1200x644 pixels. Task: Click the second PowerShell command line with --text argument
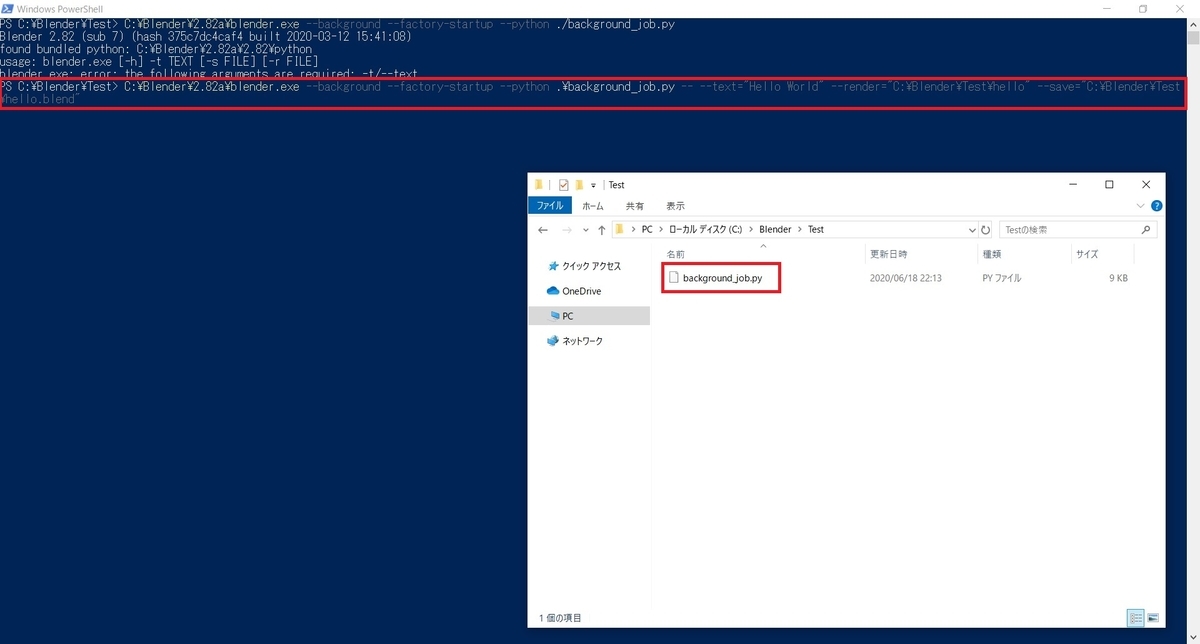pyautogui.click(x=591, y=93)
